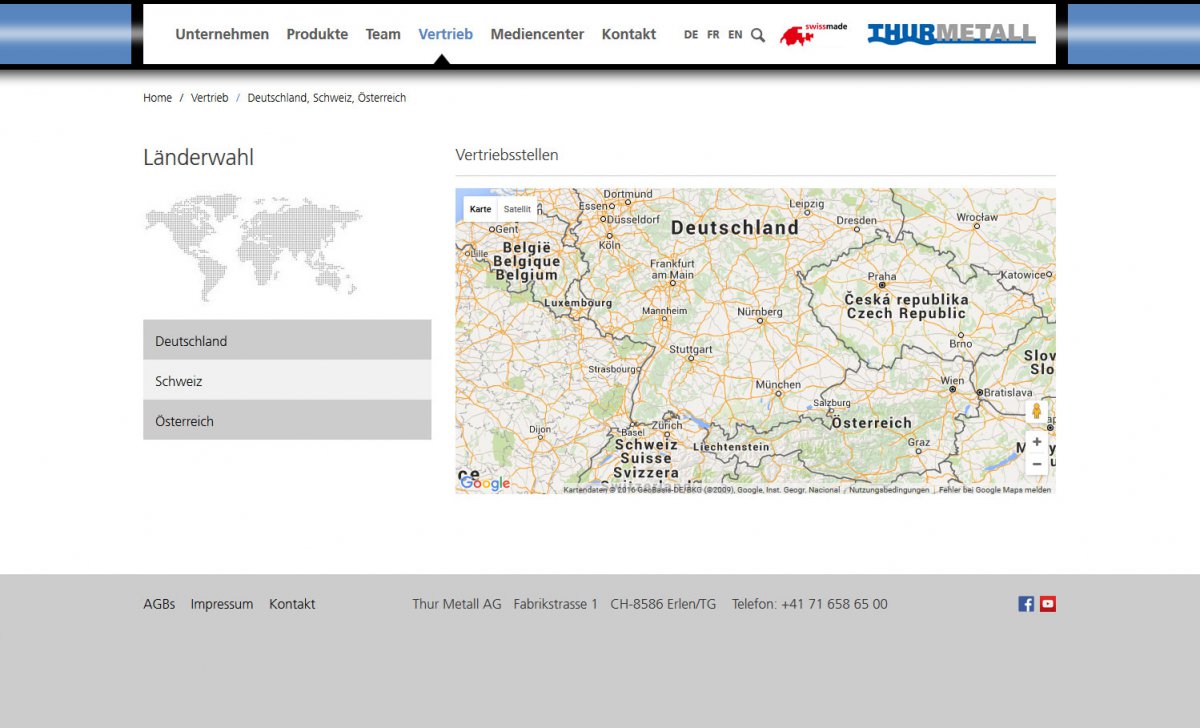Switch map to Satellit view
The height and width of the screenshot is (728, 1200).
click(517, 209)
